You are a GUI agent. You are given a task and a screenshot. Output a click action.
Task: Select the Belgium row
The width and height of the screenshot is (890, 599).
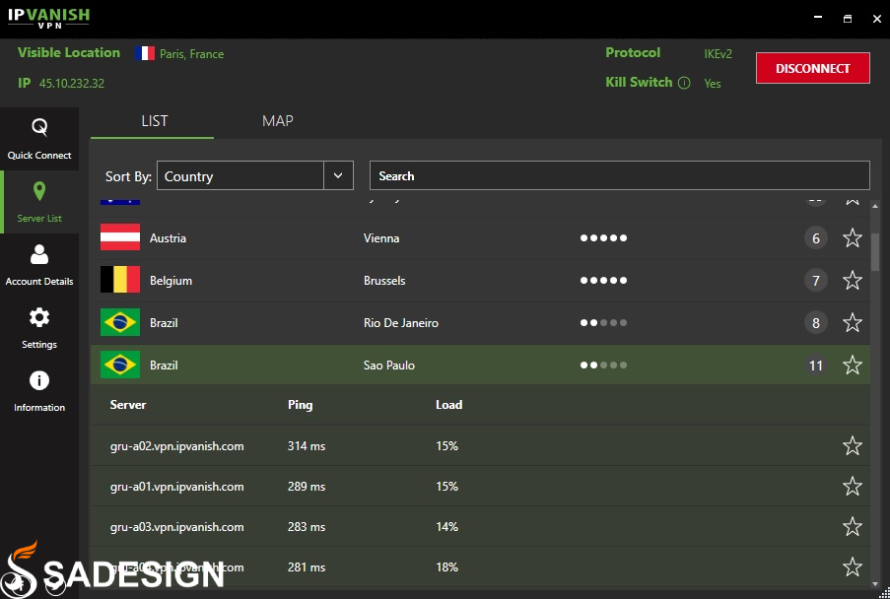coord(480,280)
